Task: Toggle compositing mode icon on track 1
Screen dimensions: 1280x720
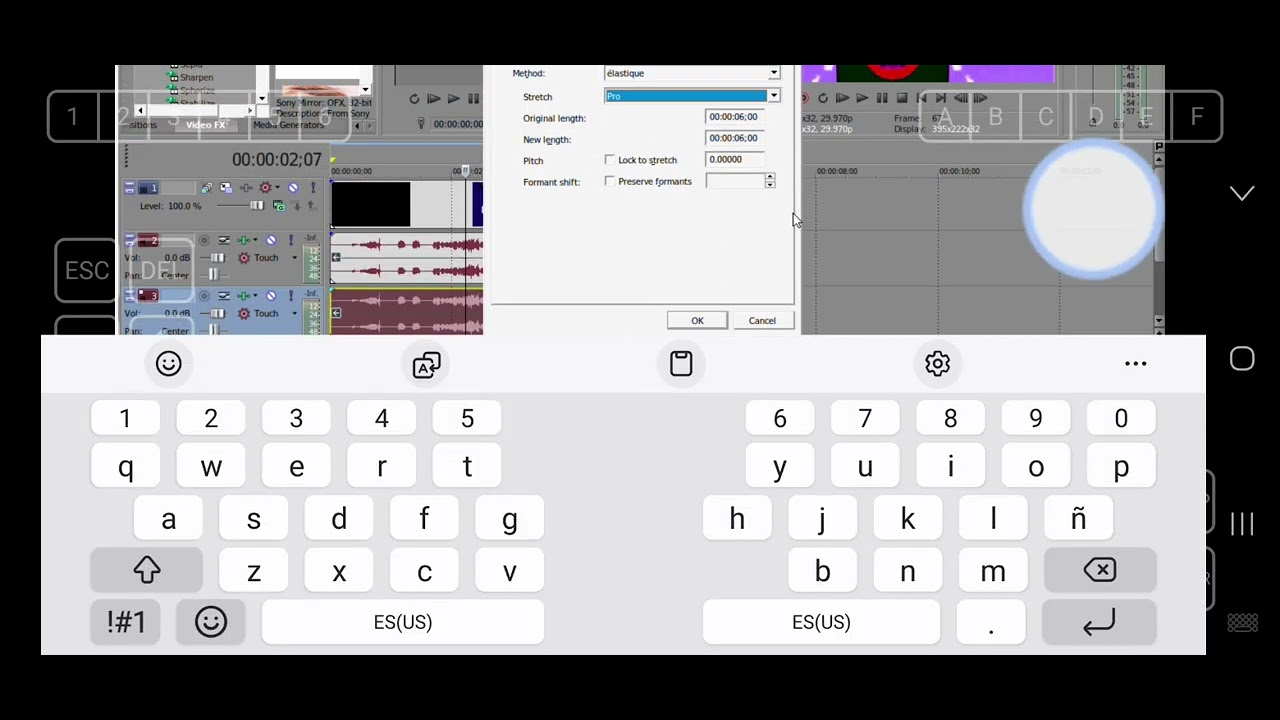Action: [279, 206]
